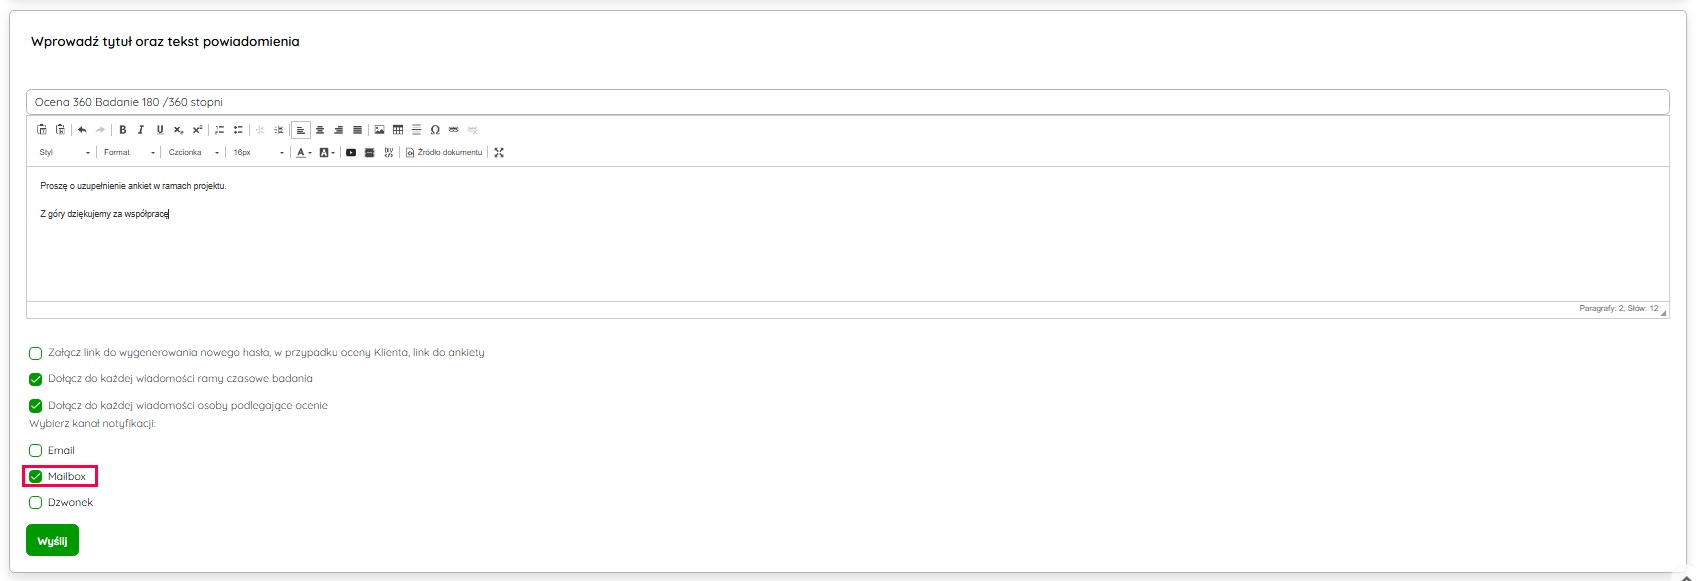Click the Źródło dokumentu button
Image resolution: width=1696 pixels, height=581 pixels.
[444, 153]
